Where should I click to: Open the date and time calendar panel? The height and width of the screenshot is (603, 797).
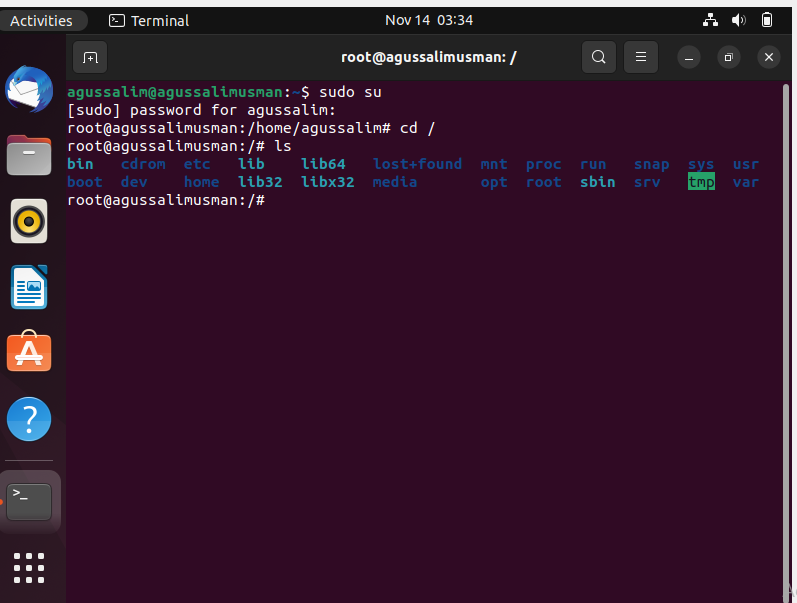428,20
